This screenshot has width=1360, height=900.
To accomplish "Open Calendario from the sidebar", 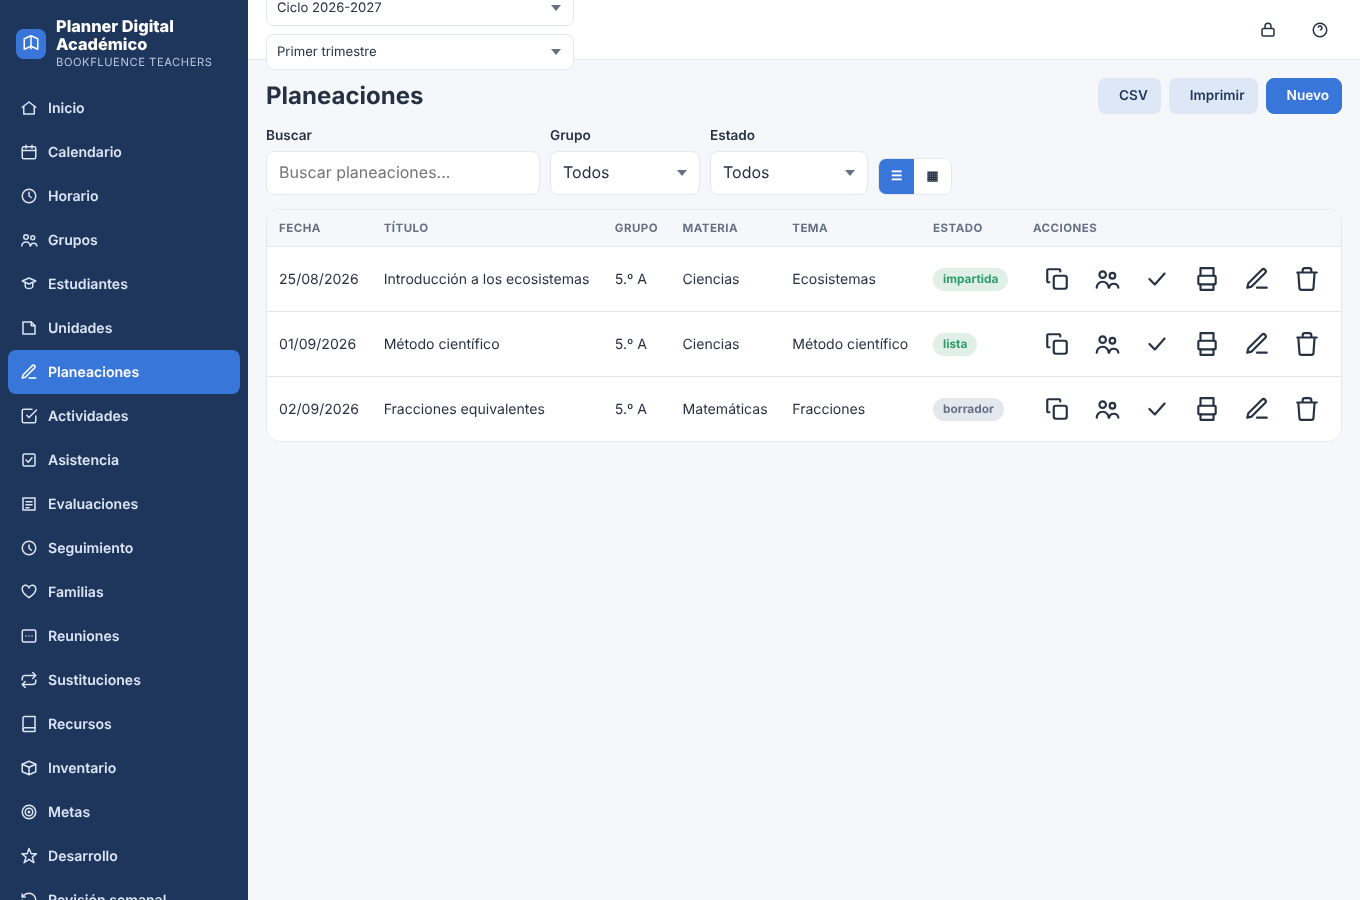I will (x=124, y=152).
